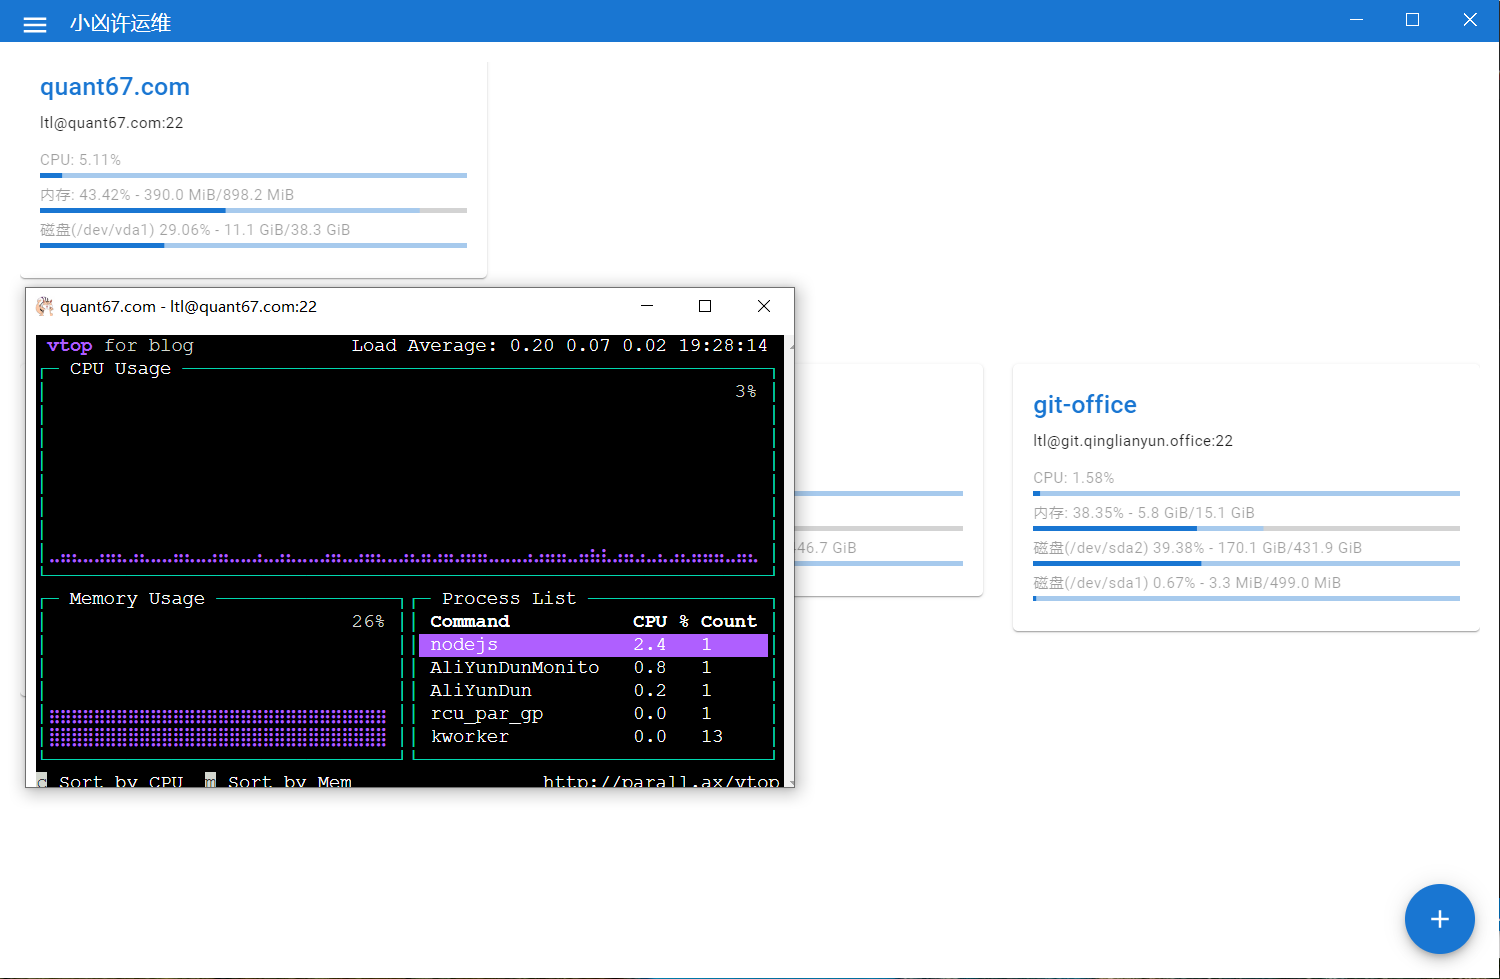Select the AliYunDun process row
1500x979 pixels.
(593, 691)
